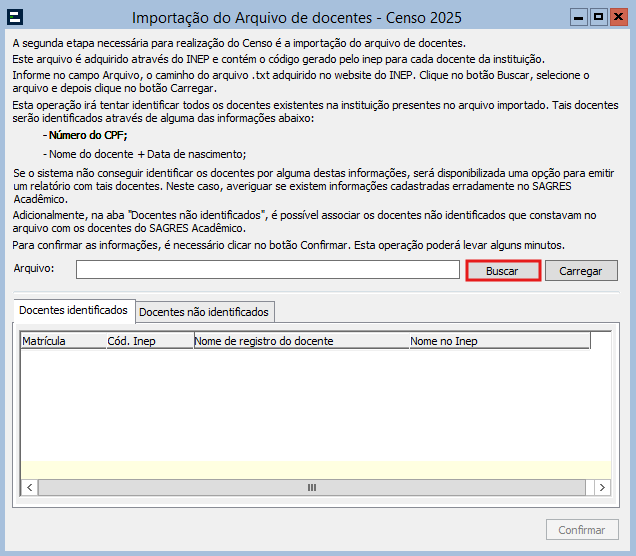Viewport: 636px width, 556px height.
Task: Click the Buscar button
Action: click(x=503, y=270)
